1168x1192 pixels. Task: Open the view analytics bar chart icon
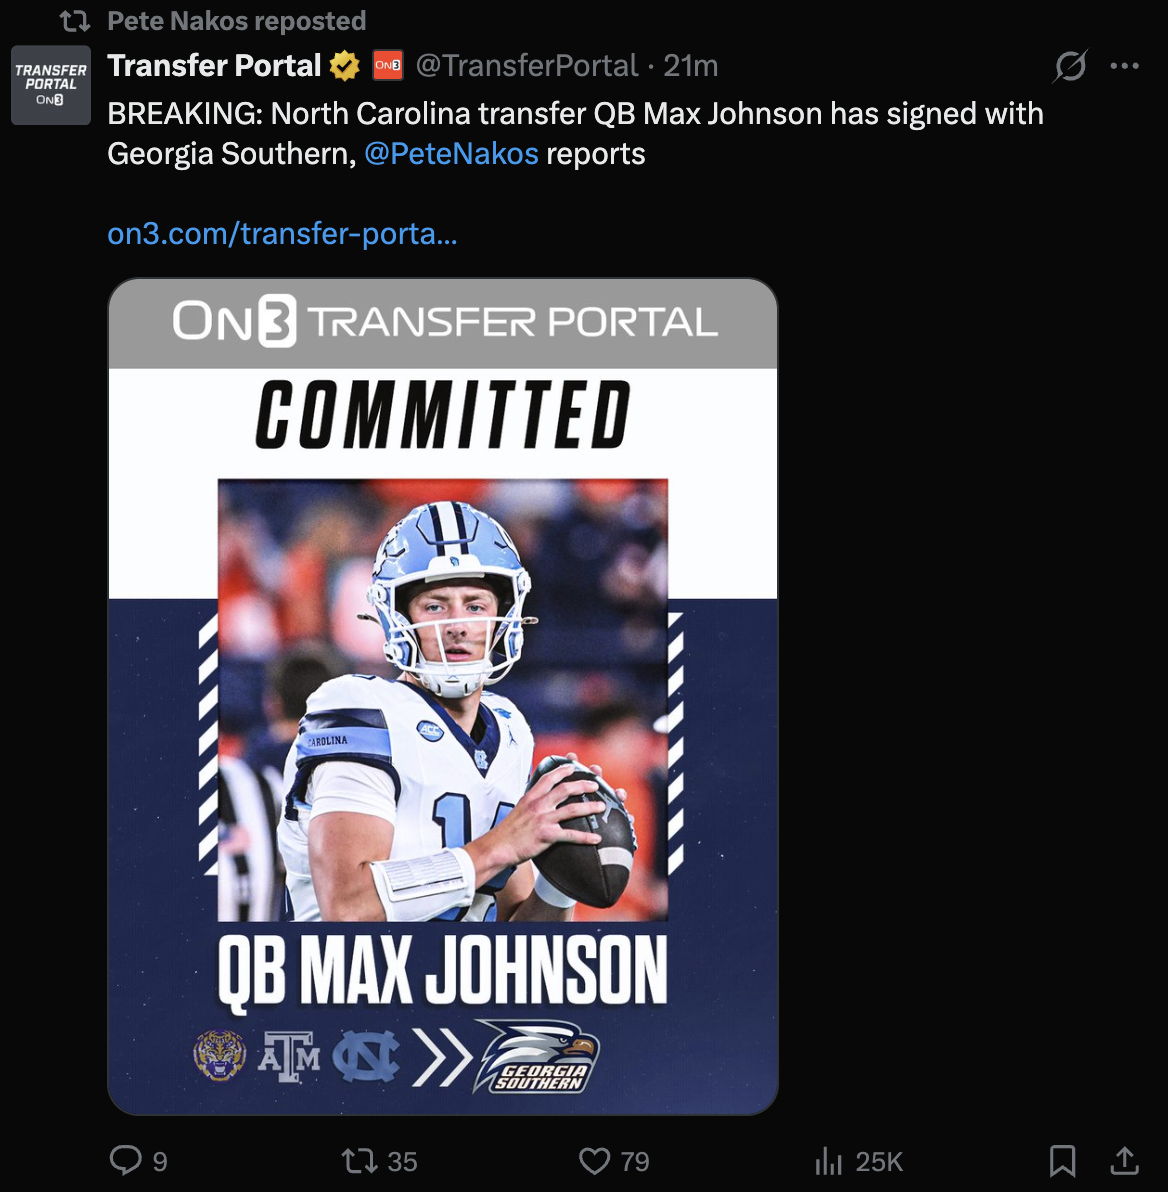[x=829, y=1160]
